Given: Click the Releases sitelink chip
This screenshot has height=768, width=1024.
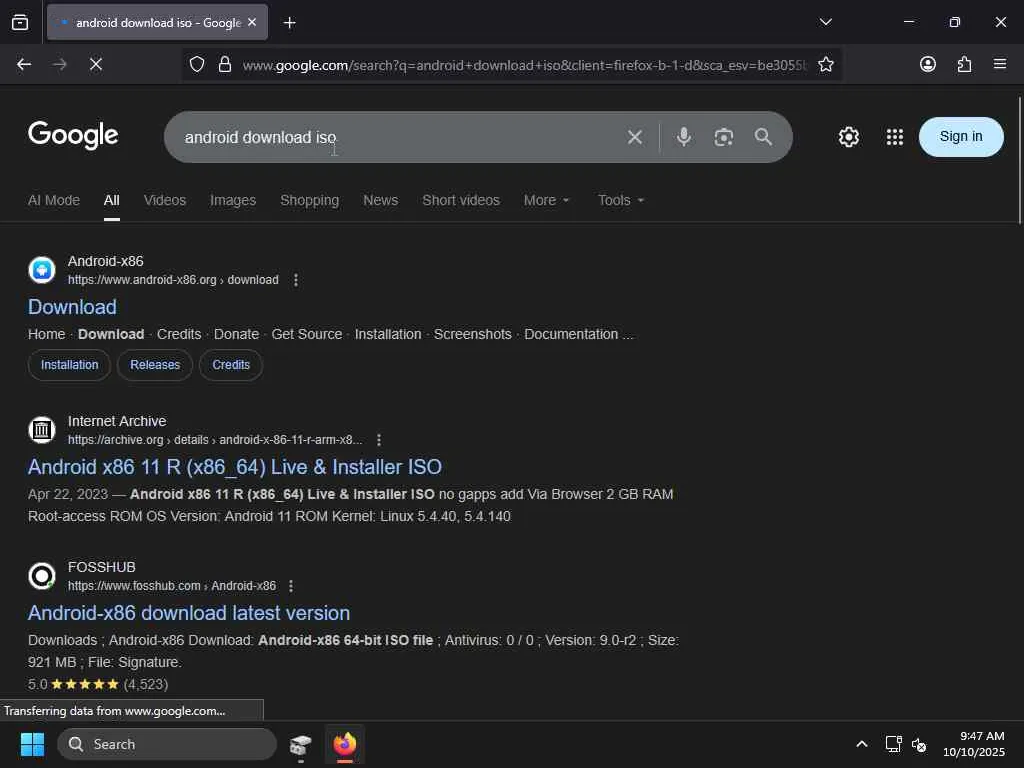Looking at the screenshot, I should tap(155, 365).
